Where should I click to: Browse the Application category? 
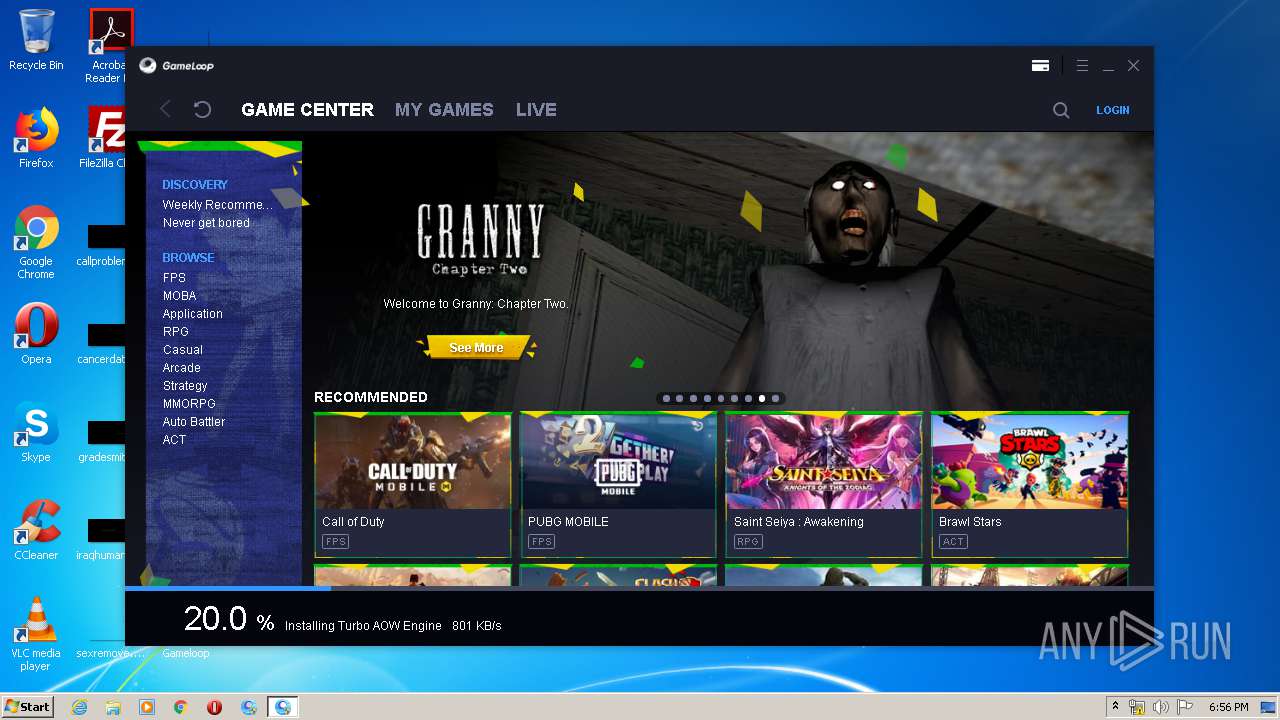coord(192,314)
